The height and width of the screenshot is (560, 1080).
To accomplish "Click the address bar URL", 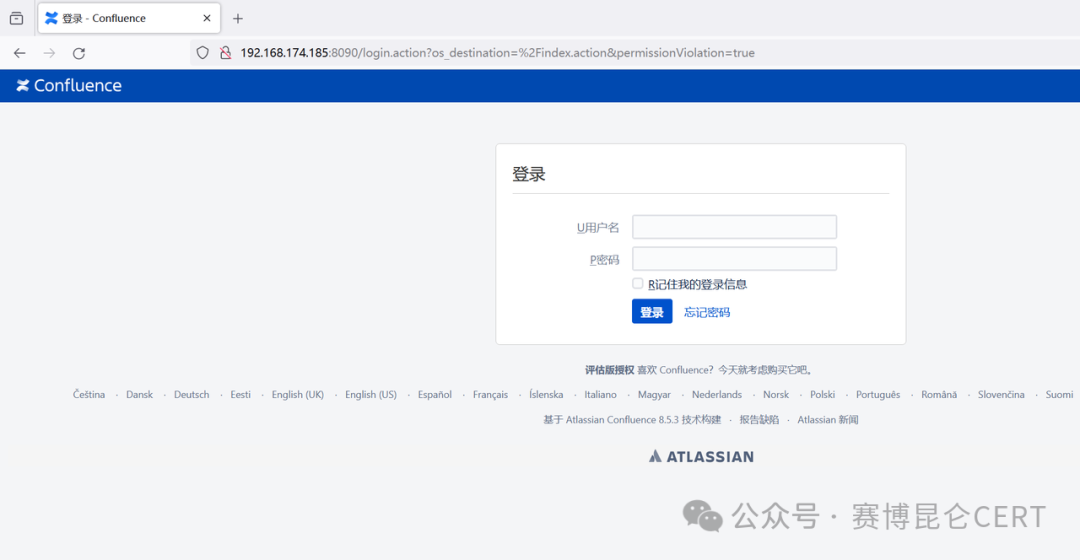I will 497,53.
